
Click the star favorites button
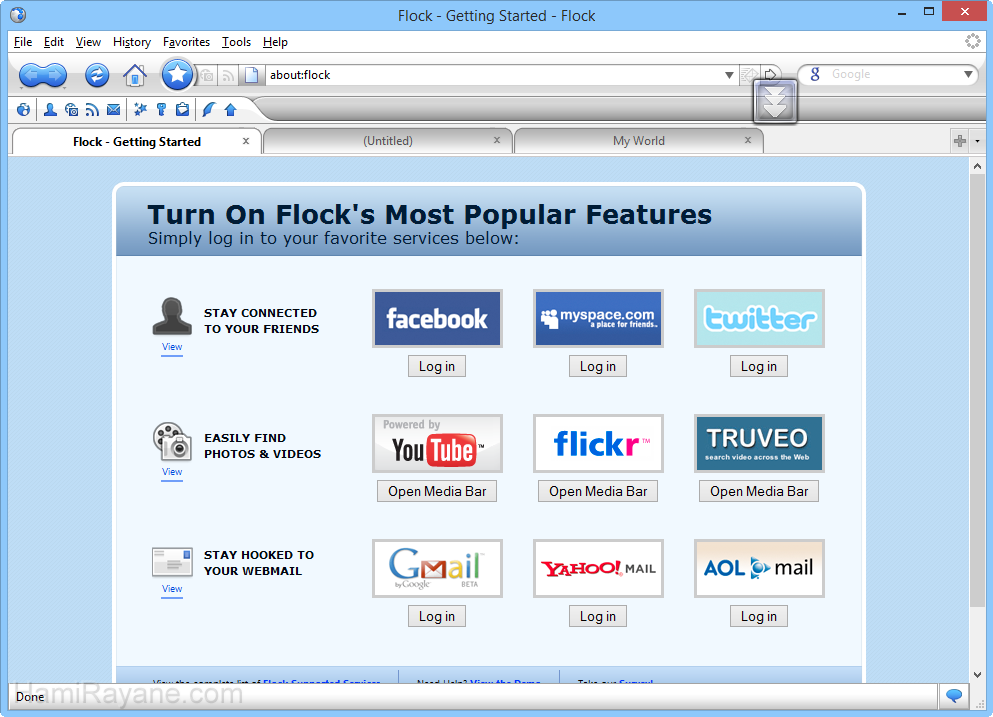click(177, 75)
